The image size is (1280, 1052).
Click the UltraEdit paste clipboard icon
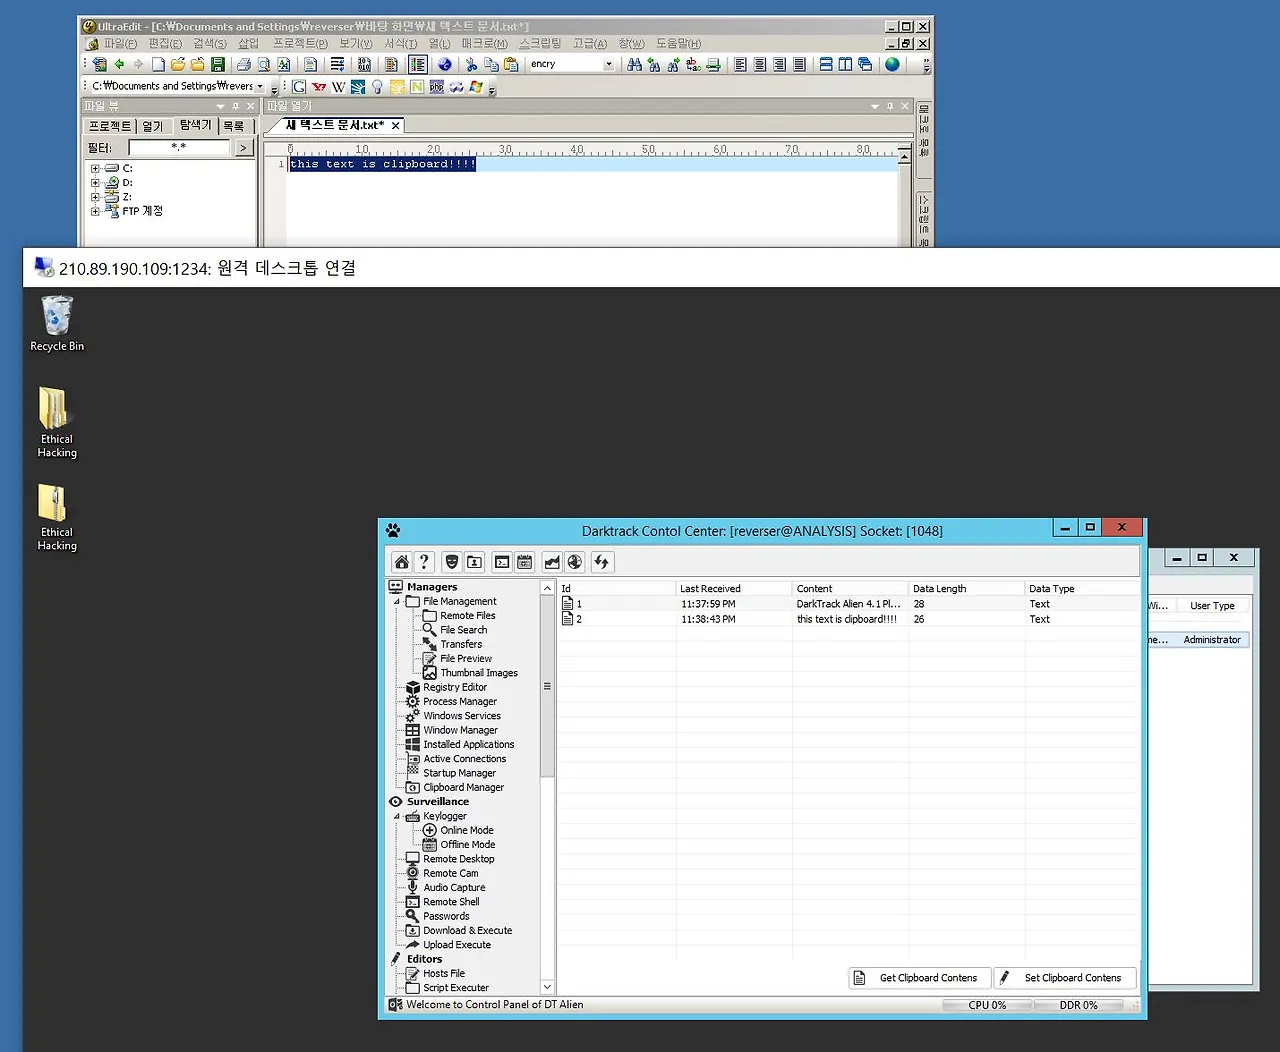[x=511, y=64]
